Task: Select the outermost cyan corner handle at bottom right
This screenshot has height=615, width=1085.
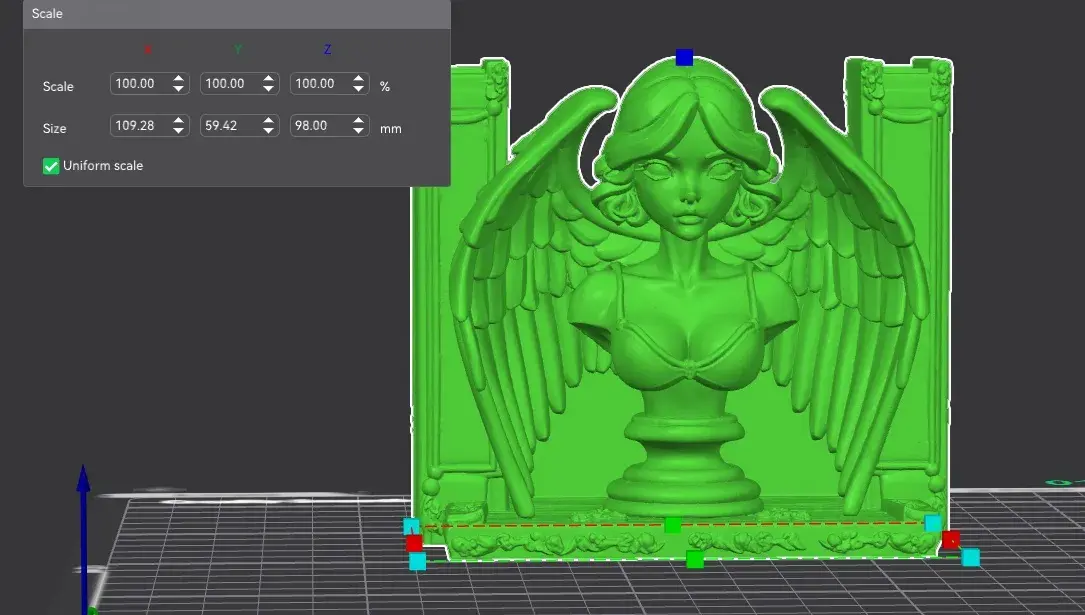Action: point(971,558)
